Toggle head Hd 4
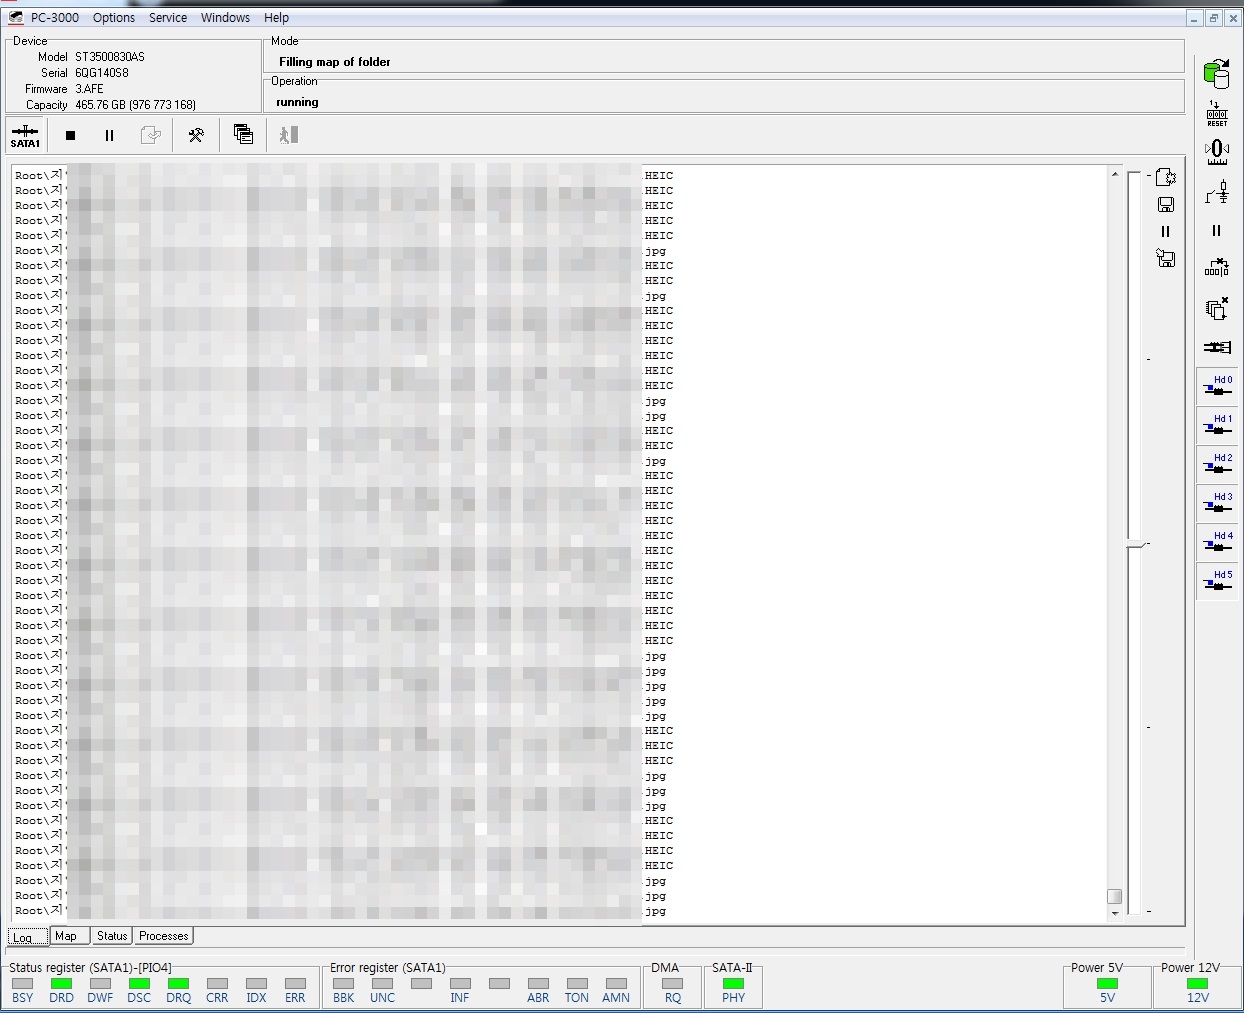 pyautogui.click(x=1217, y=542)
